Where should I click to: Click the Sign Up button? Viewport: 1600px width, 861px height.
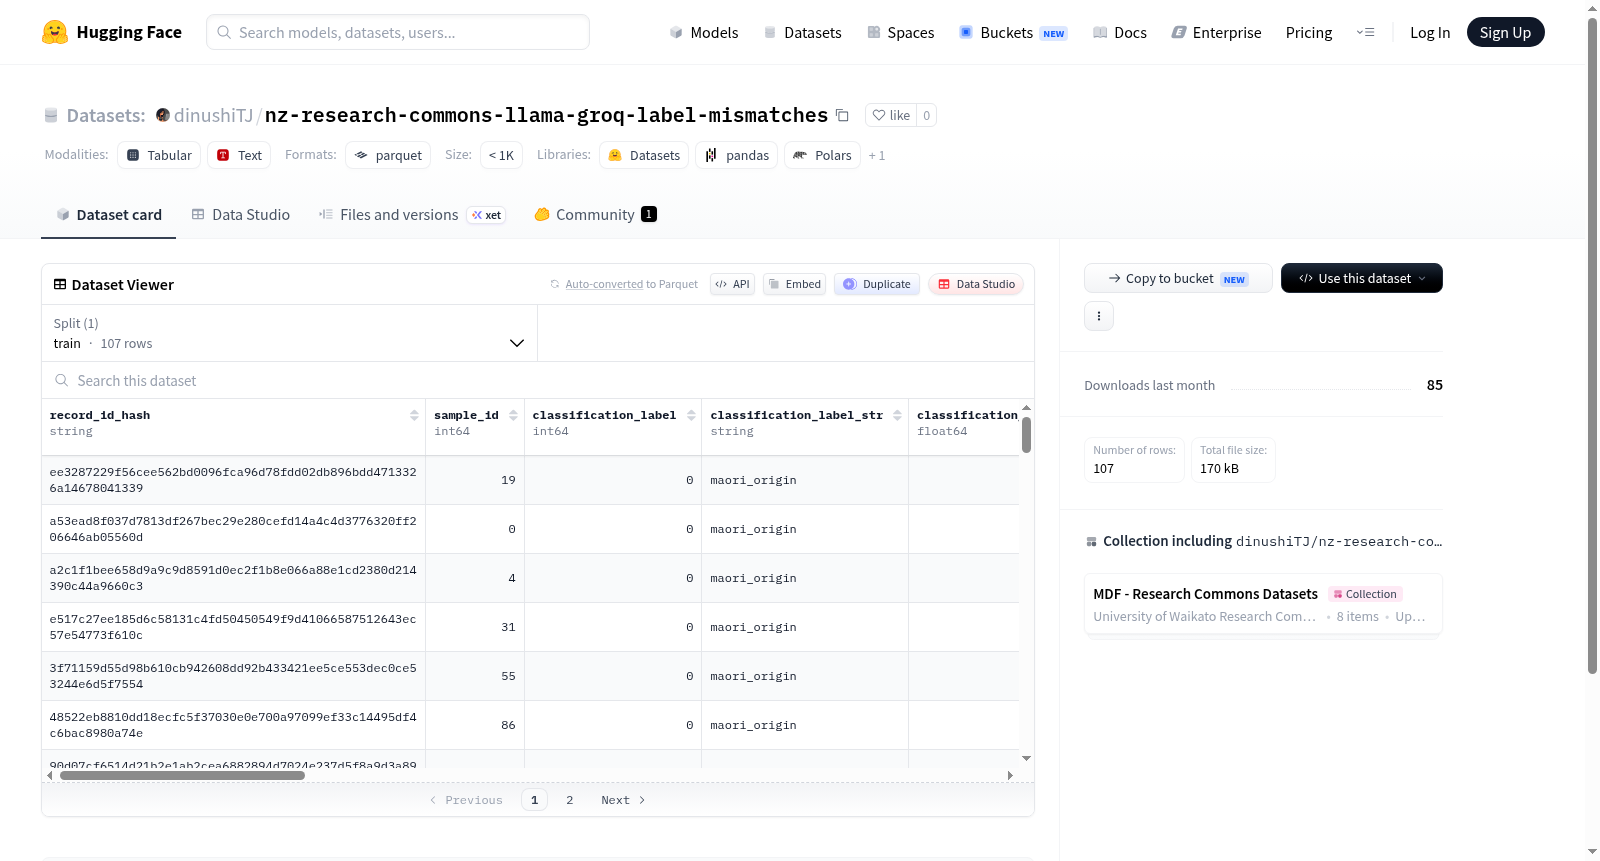point(1505,32)
